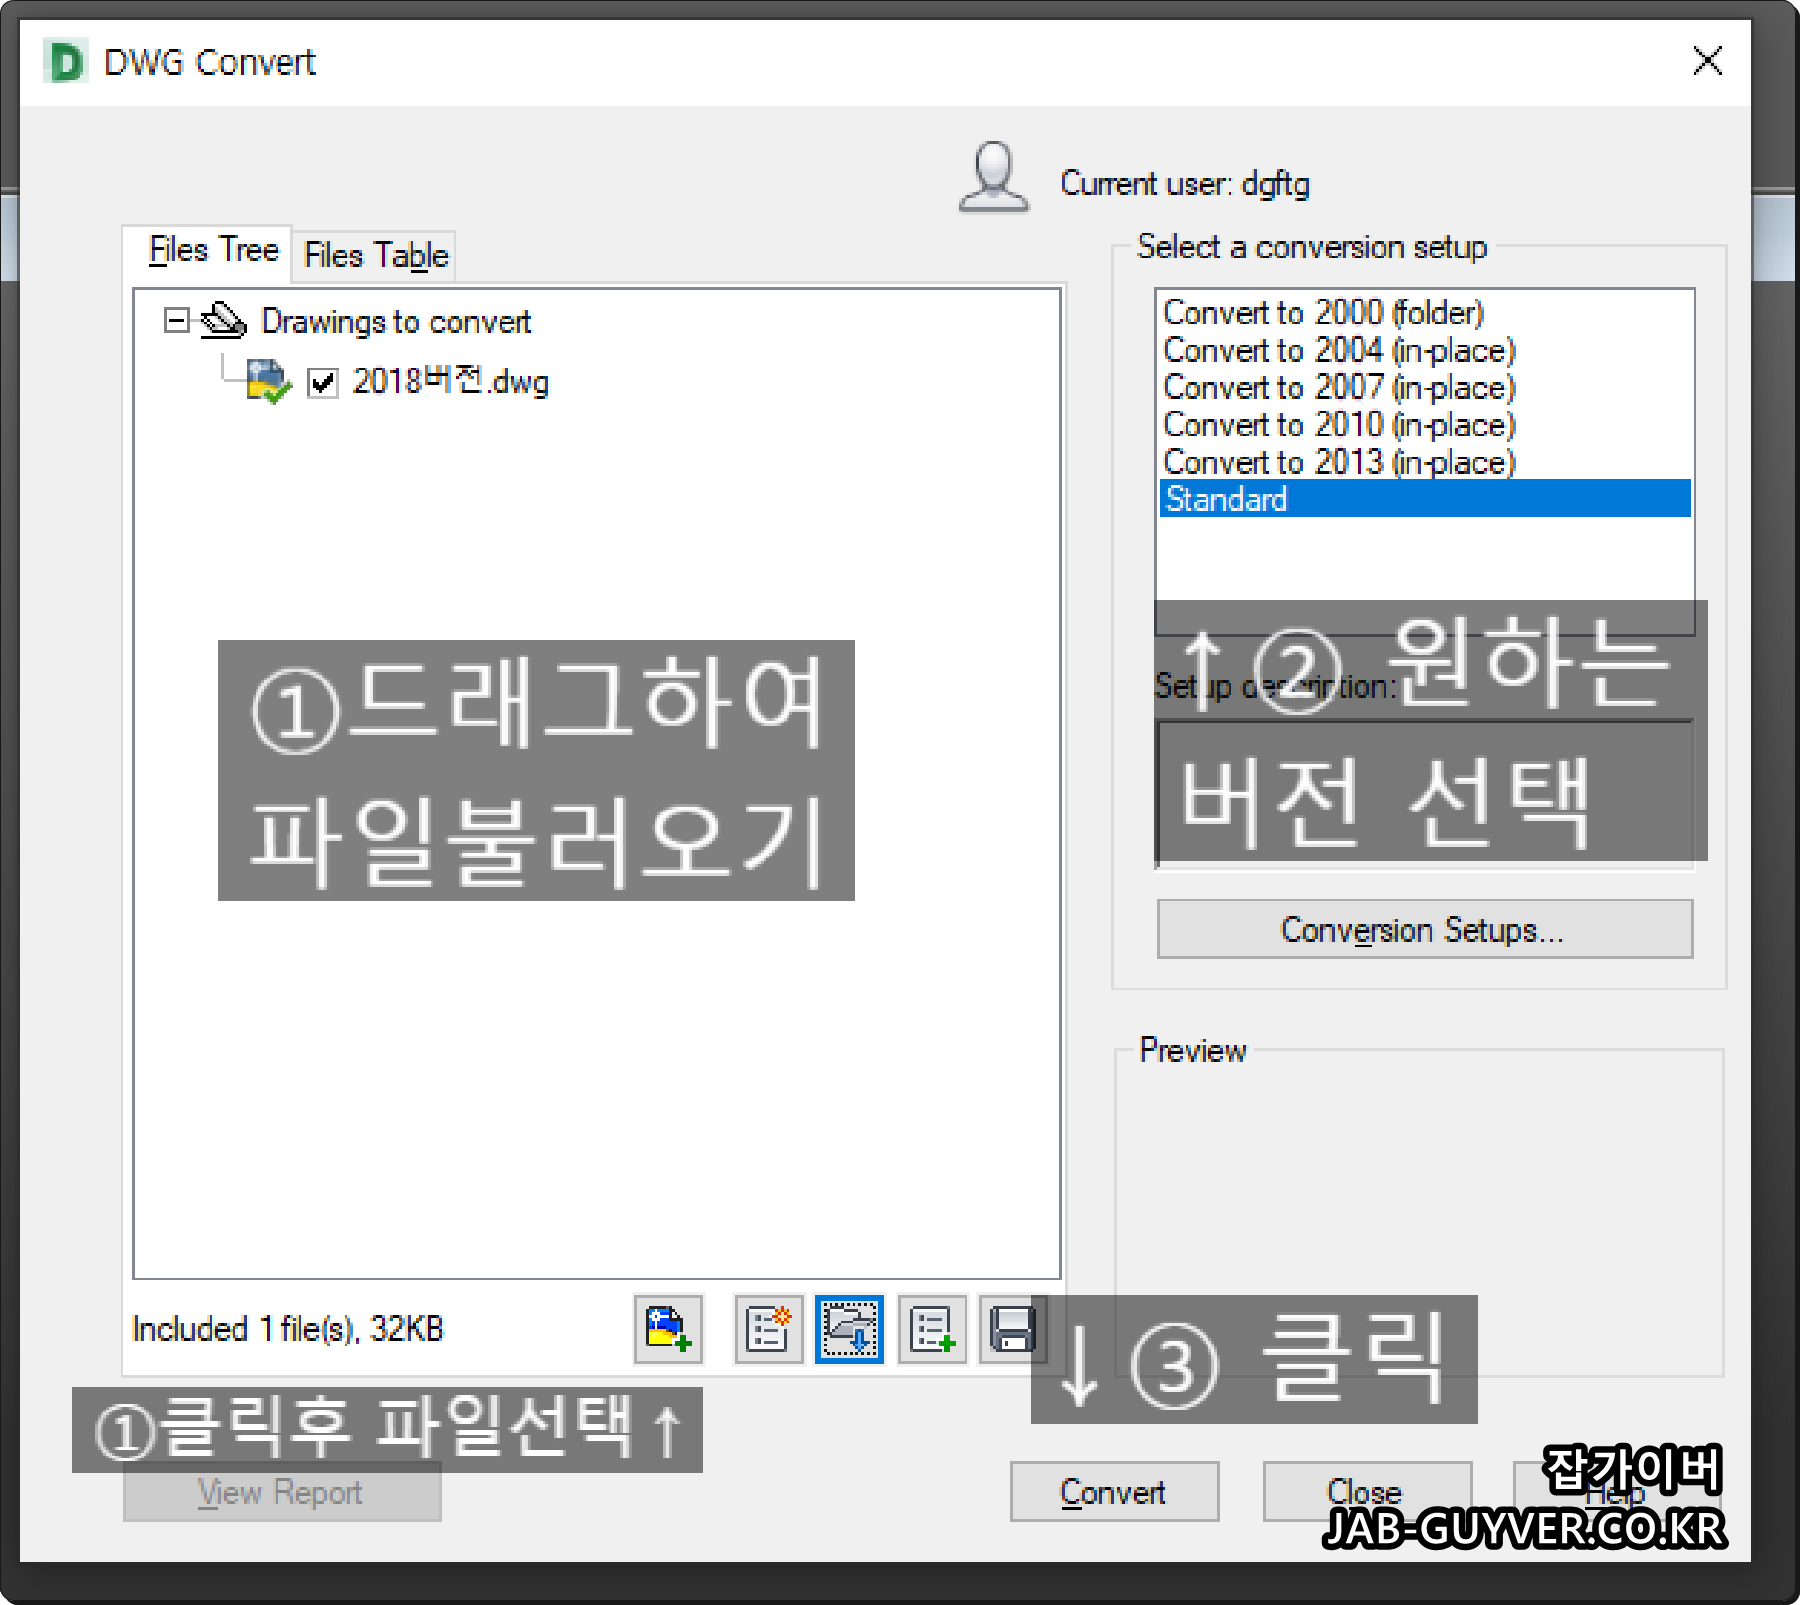Viewport: 1800px width, 1605px height.
Task: Click the DWG Convert app icon in title bar
Action: [x=66, y=62]
